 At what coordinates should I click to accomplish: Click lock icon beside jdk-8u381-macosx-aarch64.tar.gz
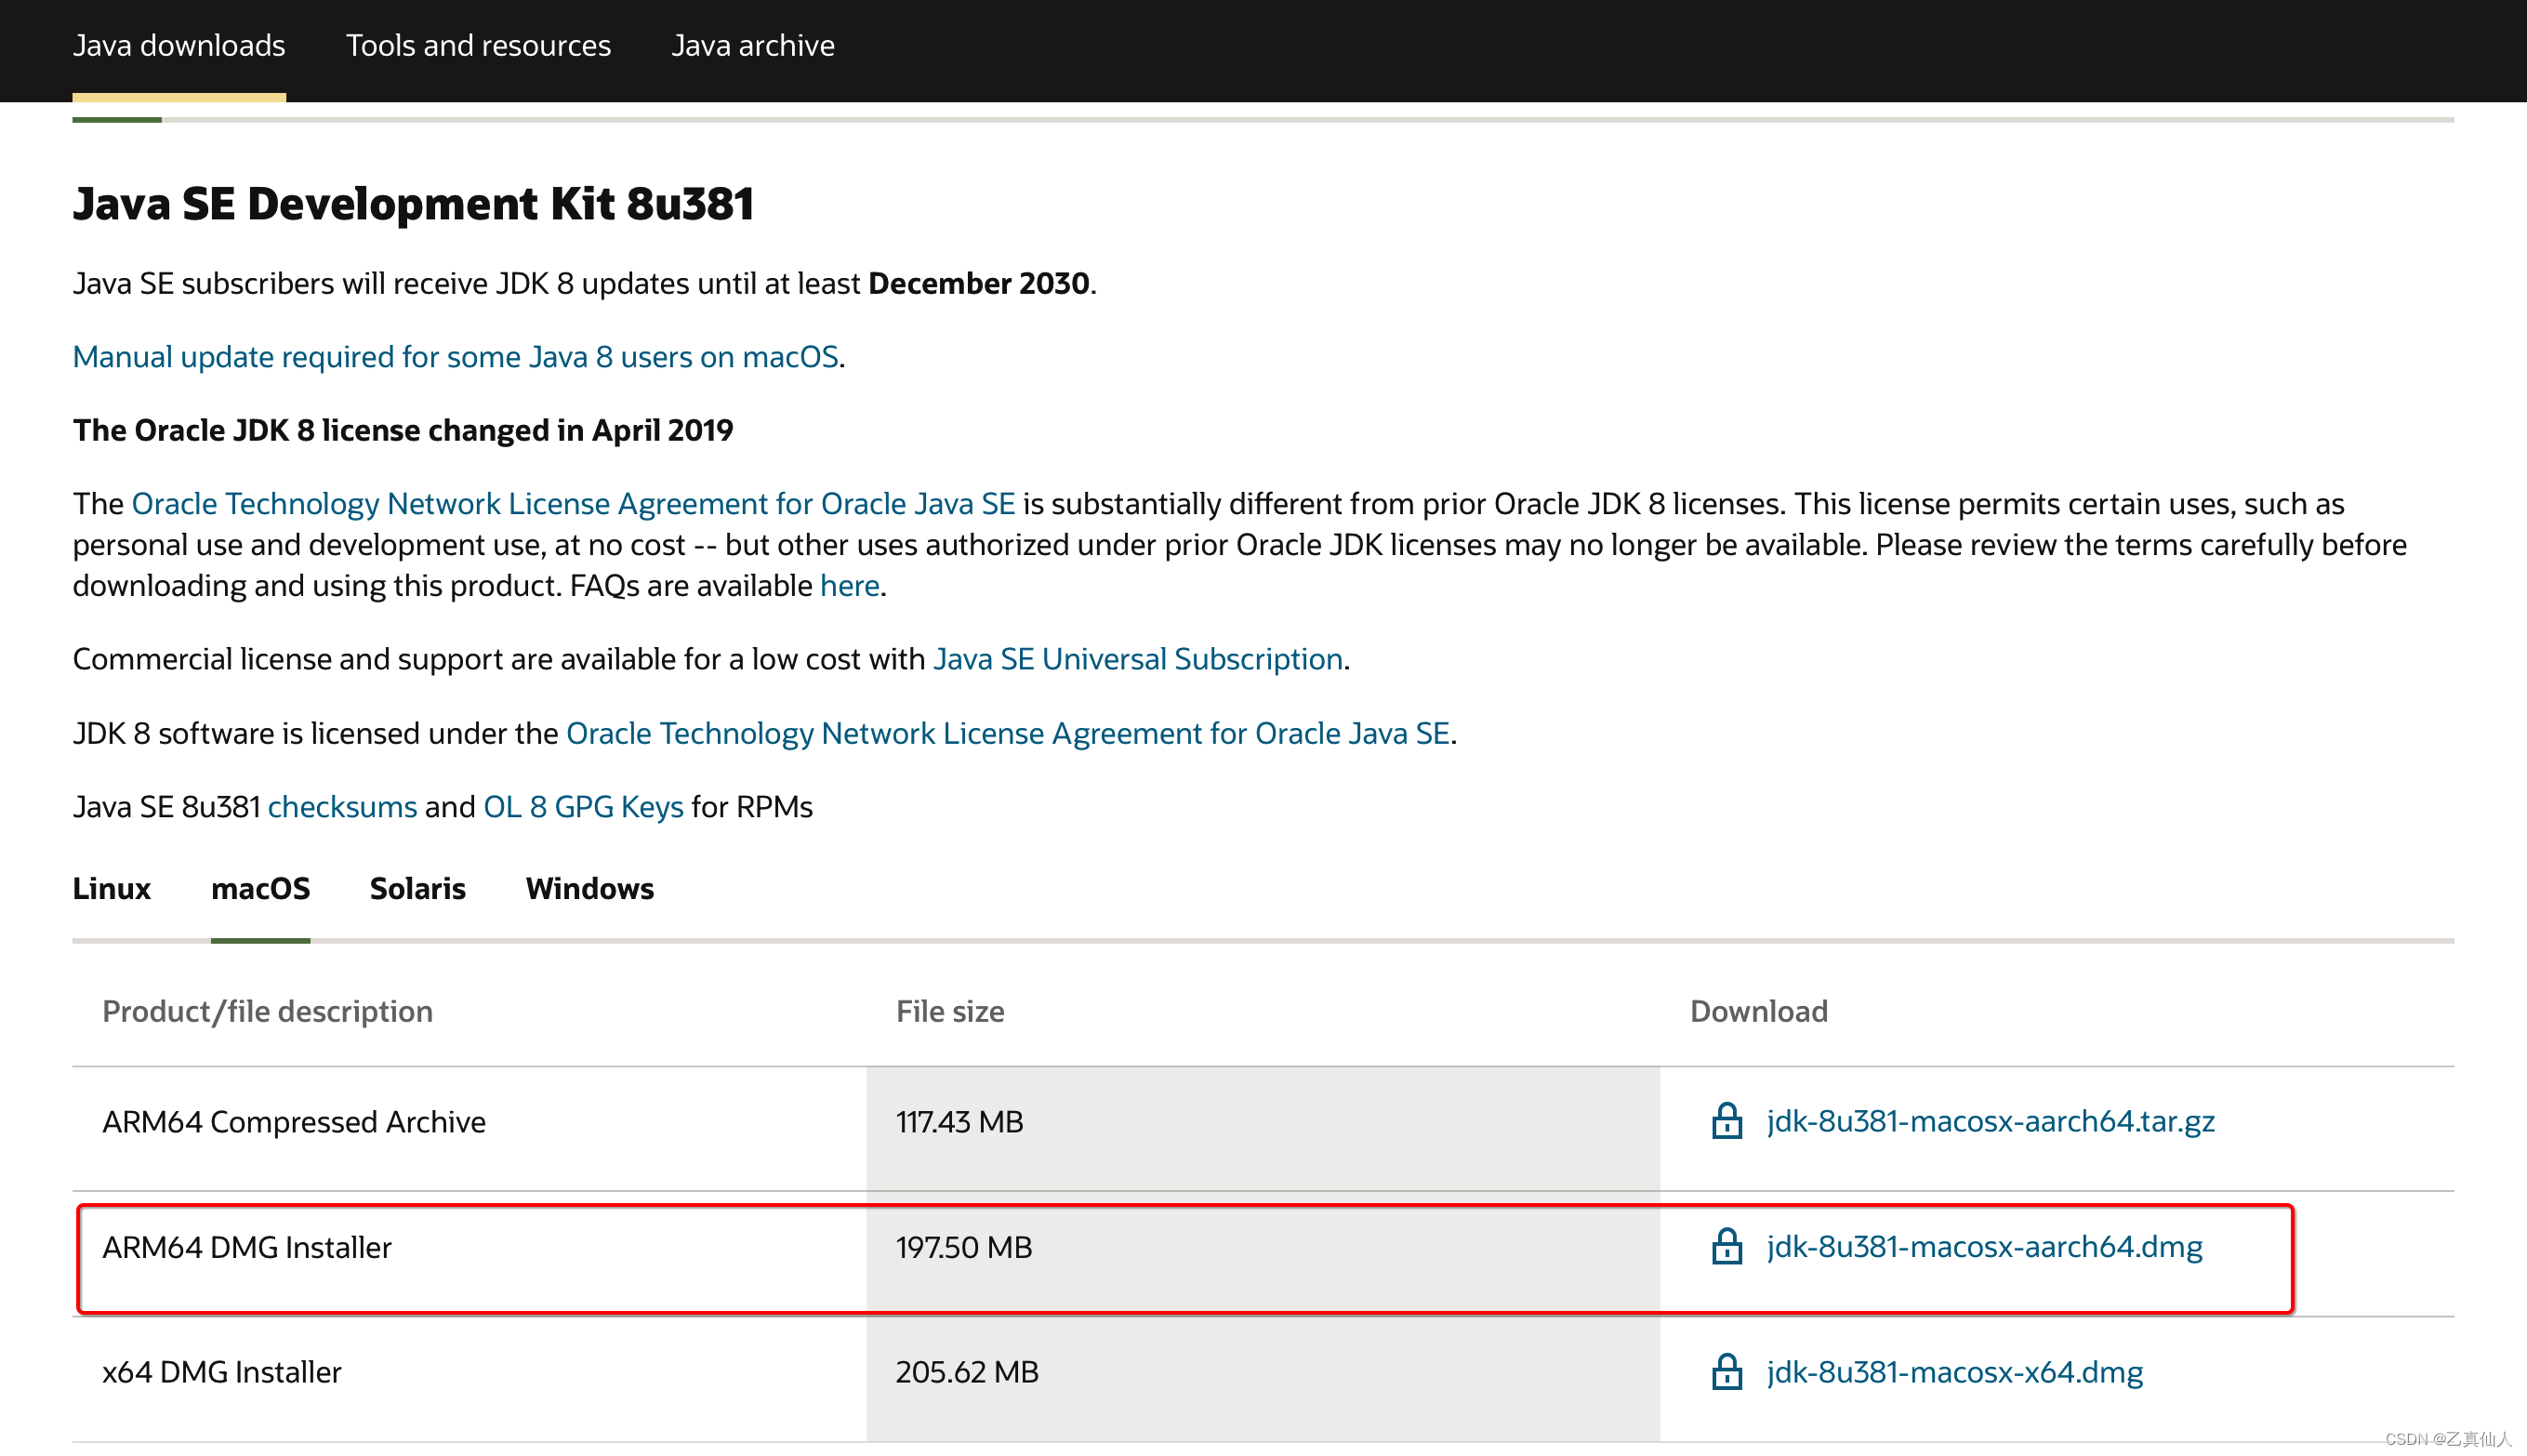(x=1726, y=1121)
